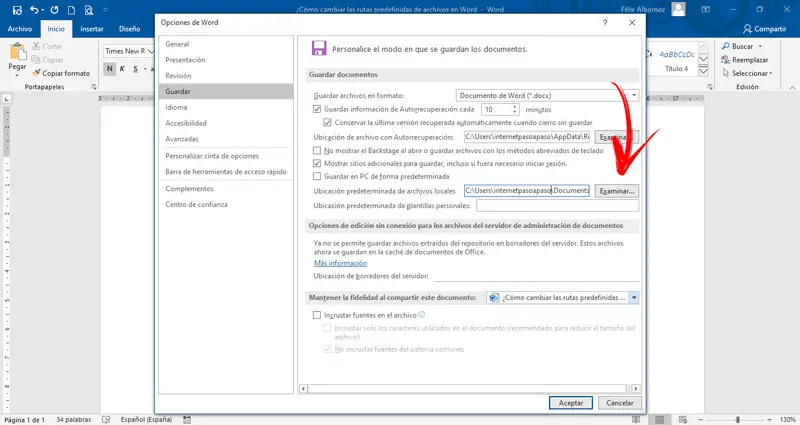Click the Undo arrow icon
The width and height of the screenshot is (800, 425).
[x=34, y=10]
